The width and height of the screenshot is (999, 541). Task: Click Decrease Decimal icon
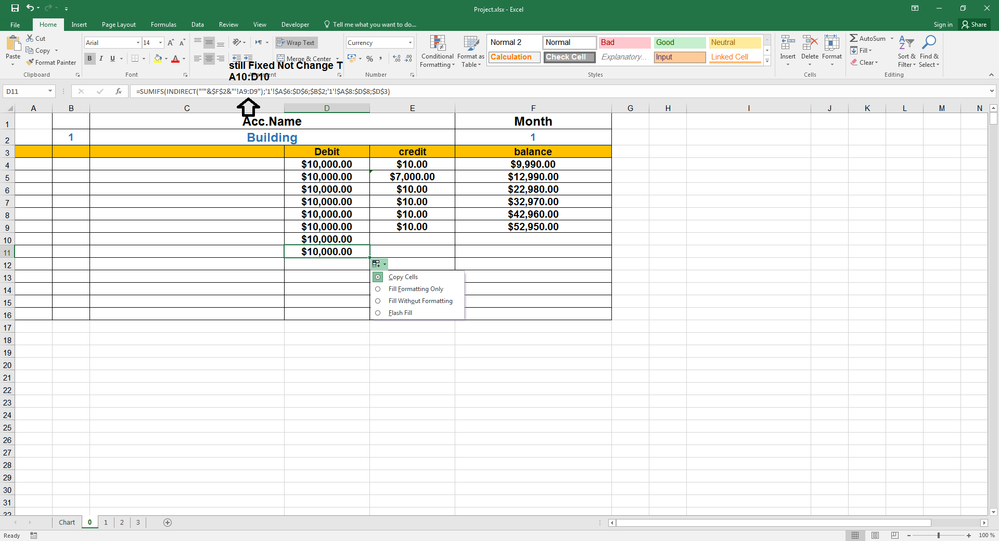pyautogui.click(x=409, y=59)
